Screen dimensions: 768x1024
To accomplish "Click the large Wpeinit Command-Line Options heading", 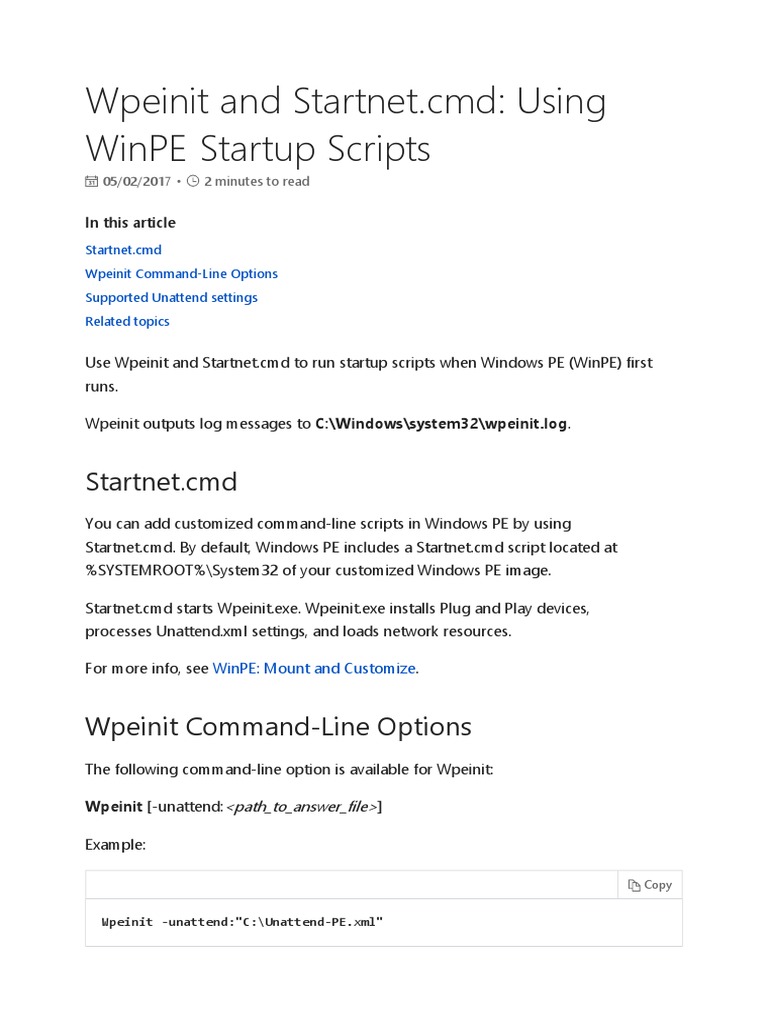I will [x=278, y=726].
